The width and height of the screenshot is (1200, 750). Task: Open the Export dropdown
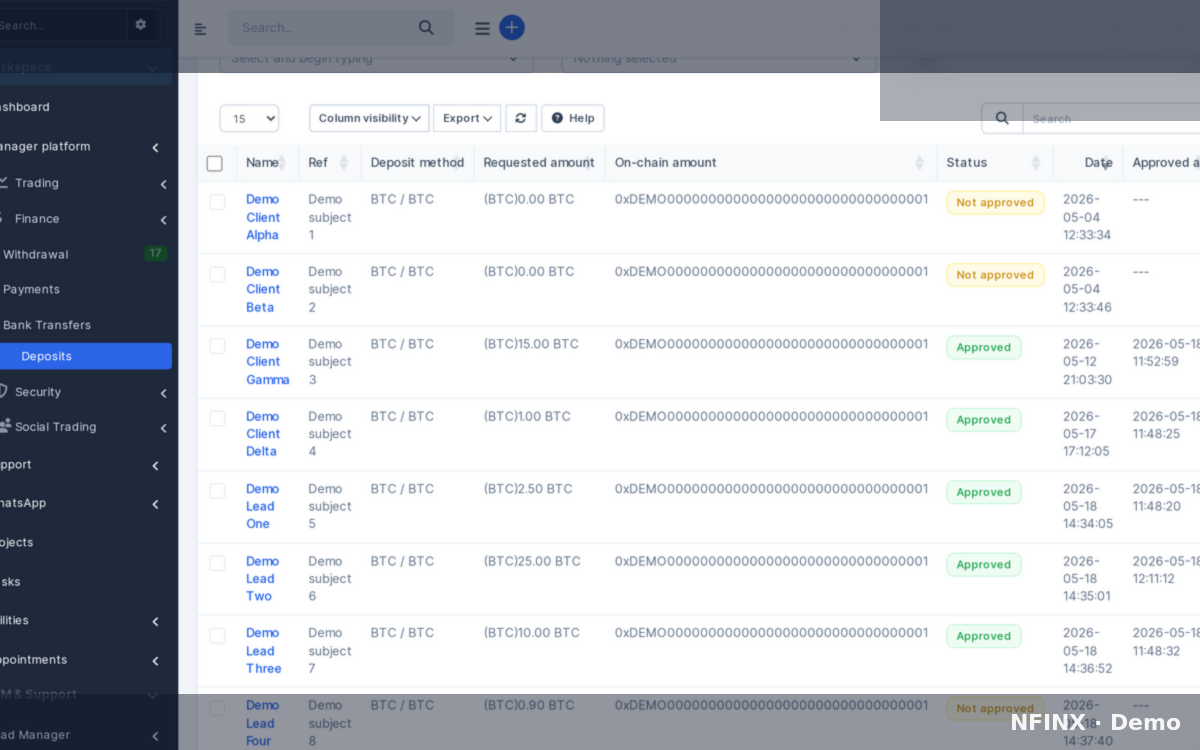click(467, 118)
